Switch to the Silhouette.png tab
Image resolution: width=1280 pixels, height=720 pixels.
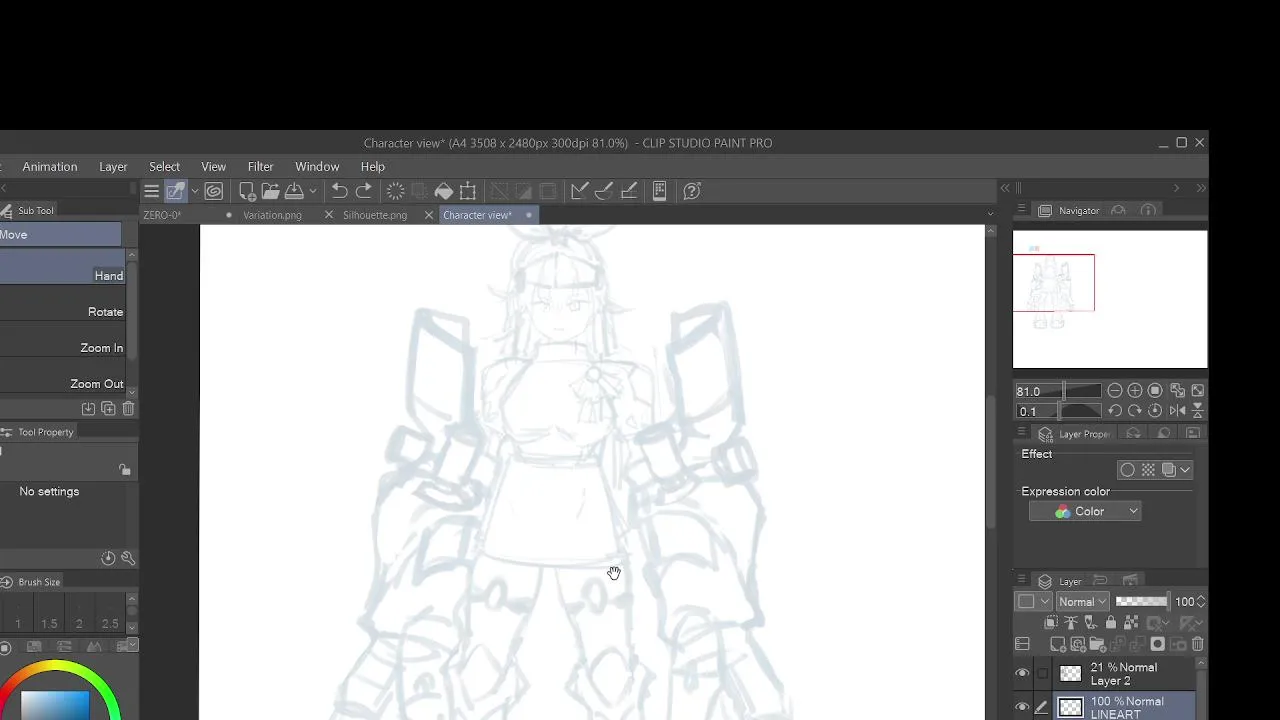point(375,216)
